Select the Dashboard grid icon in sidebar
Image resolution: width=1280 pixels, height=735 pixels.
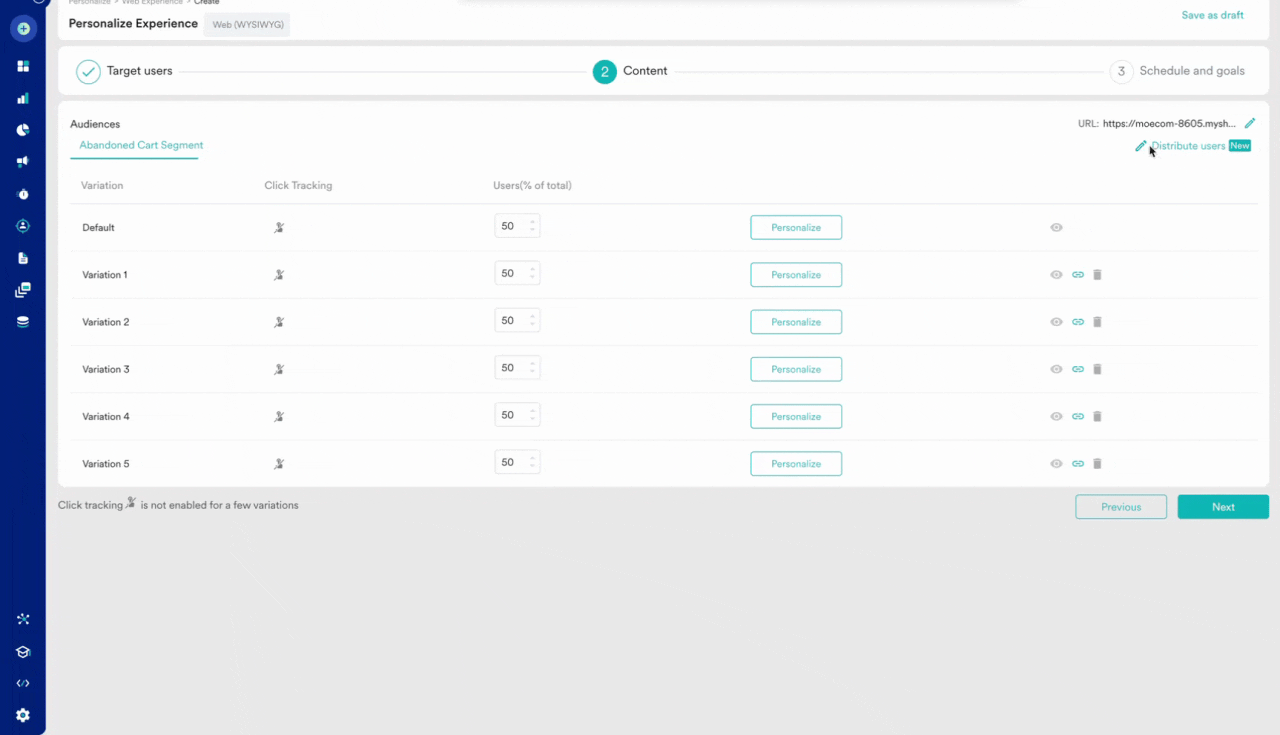22,65
